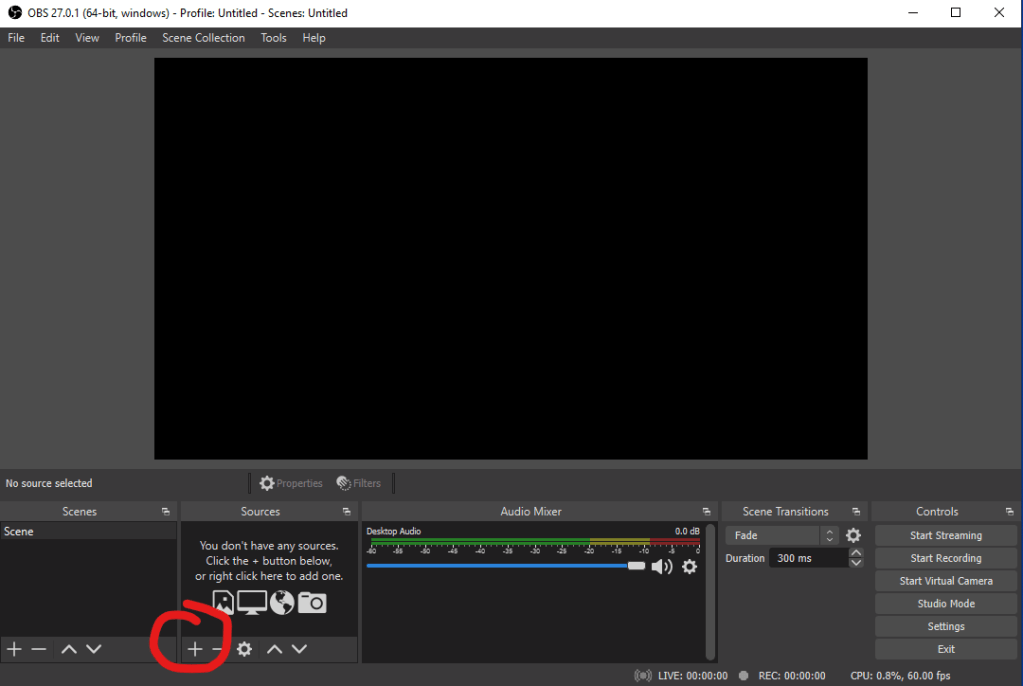Click the display capture monitor icon

(252, 602)
